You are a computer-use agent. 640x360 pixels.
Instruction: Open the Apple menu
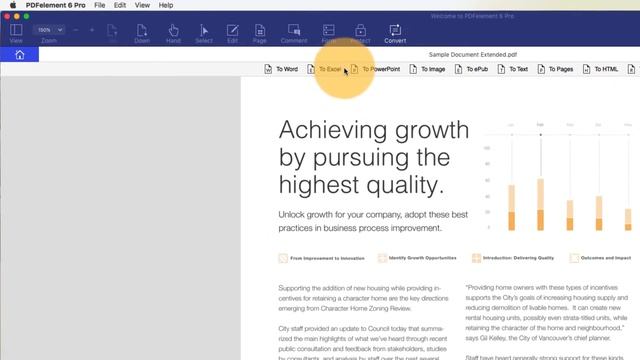[13, 5]
